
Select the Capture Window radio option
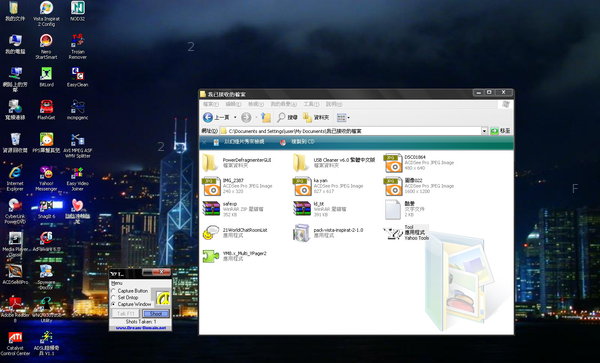[x=131, y=304]
